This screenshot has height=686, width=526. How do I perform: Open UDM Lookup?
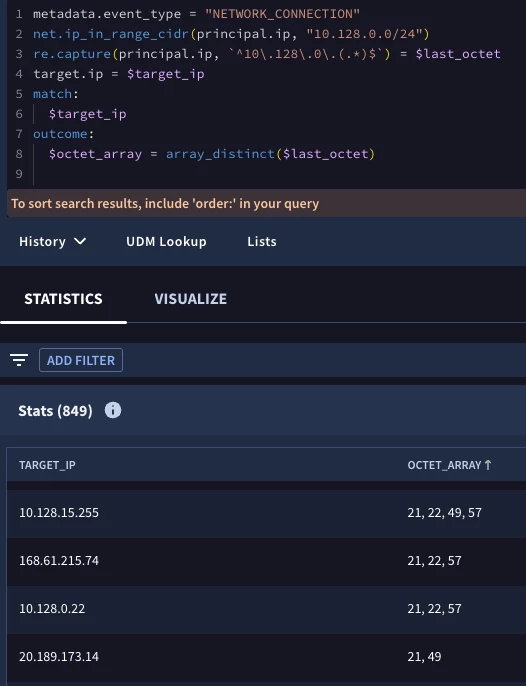point(166,242)
